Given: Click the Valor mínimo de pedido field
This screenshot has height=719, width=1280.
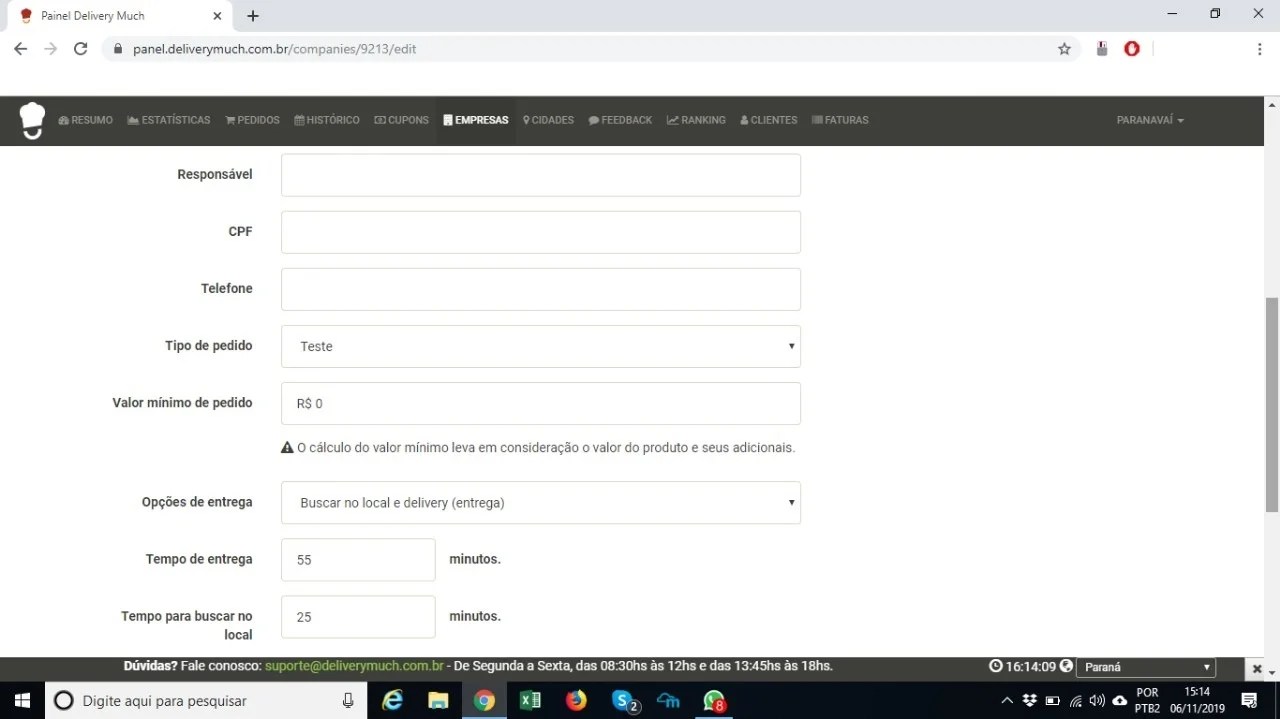Looking at the screenshot, I should click(x=541, y=403).
